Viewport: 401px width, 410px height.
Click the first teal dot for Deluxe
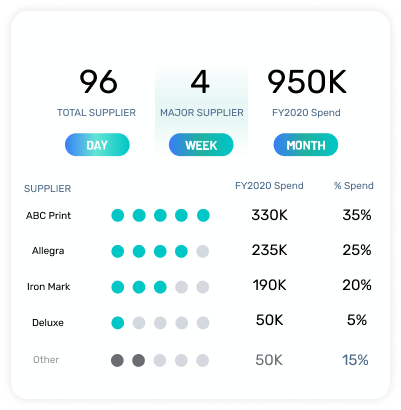coord(118,323)
